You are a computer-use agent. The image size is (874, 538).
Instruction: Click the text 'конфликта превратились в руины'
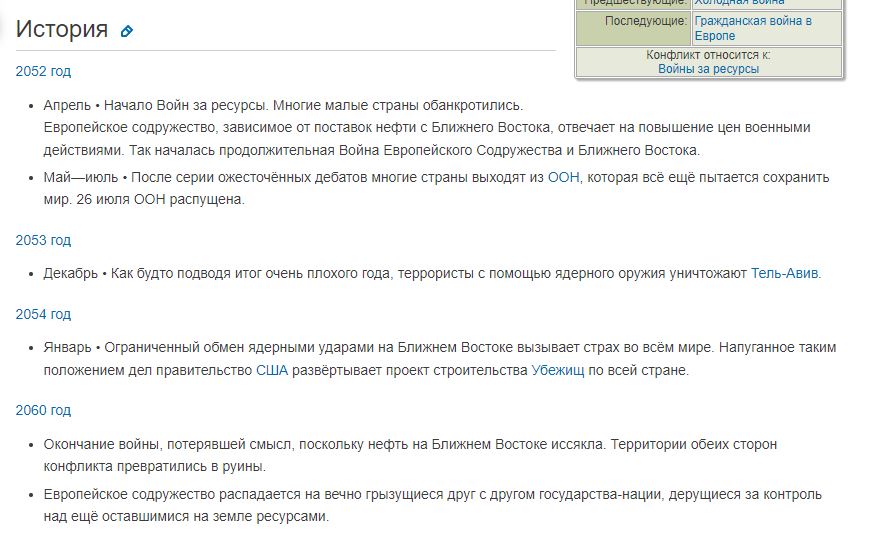(x=153, y=467)
